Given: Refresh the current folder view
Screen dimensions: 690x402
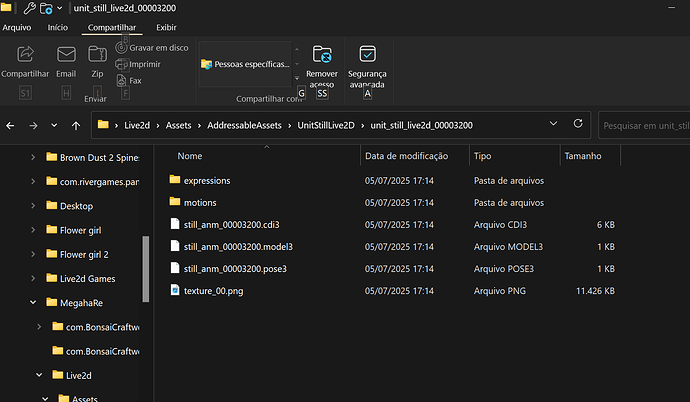Looking at the screenshot, I should 578,124.
